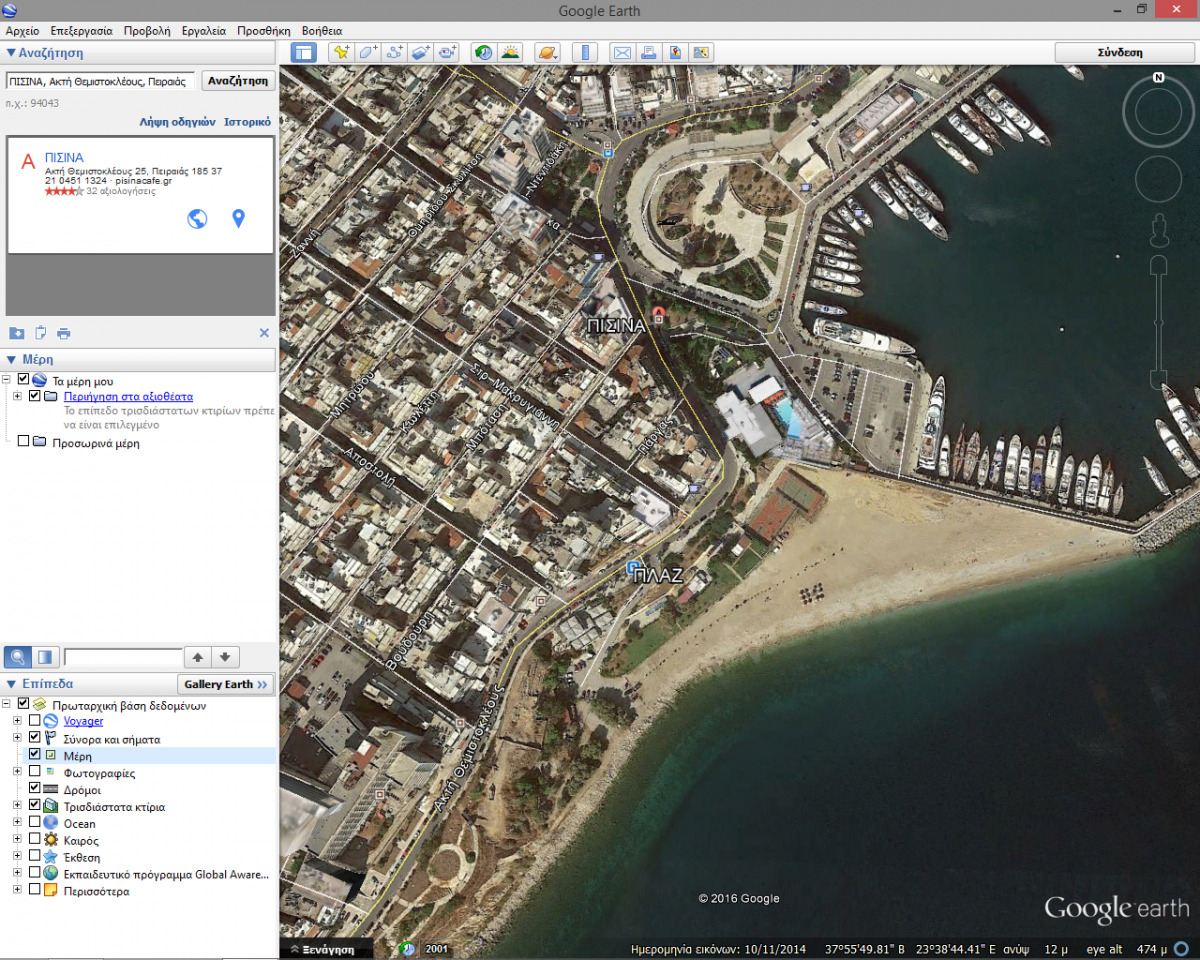Expand the Έκθεση layer node
This screenshot has width=1200, height=960.
coord(17,857)
